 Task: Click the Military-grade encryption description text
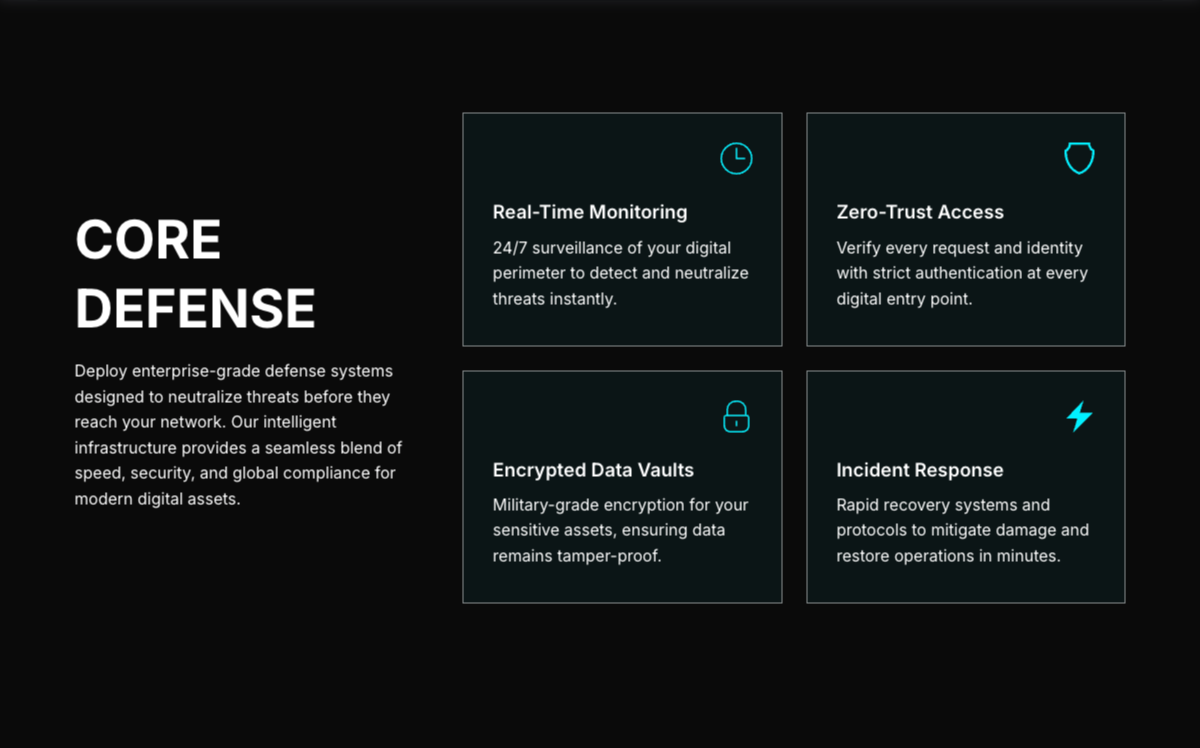tap(620, 530)
